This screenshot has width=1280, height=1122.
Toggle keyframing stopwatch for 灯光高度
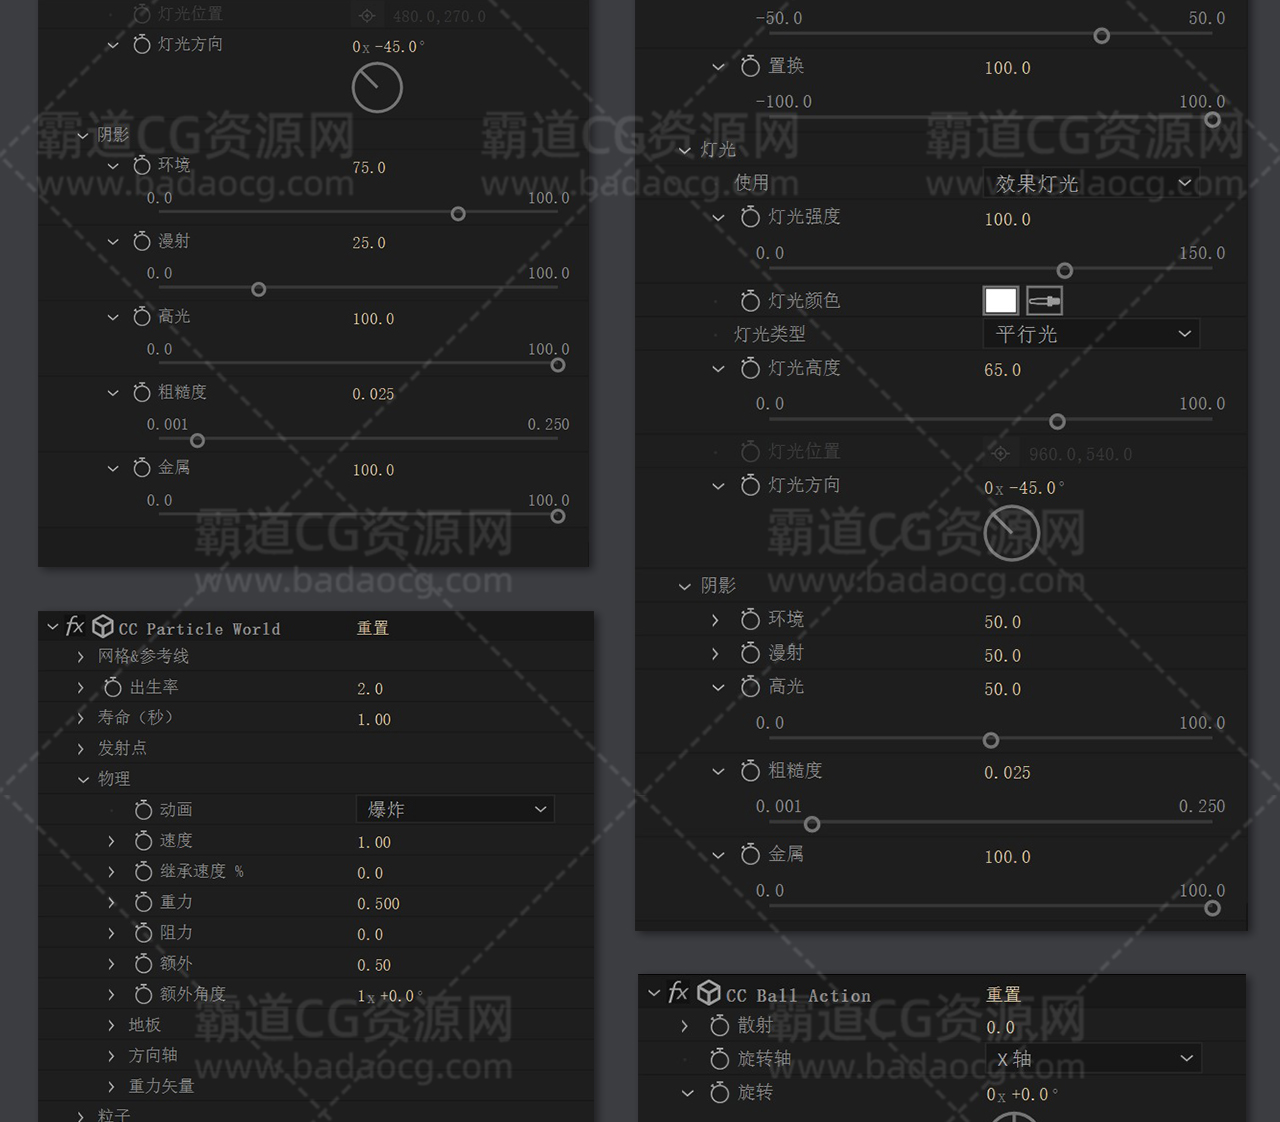coord(750,369)
